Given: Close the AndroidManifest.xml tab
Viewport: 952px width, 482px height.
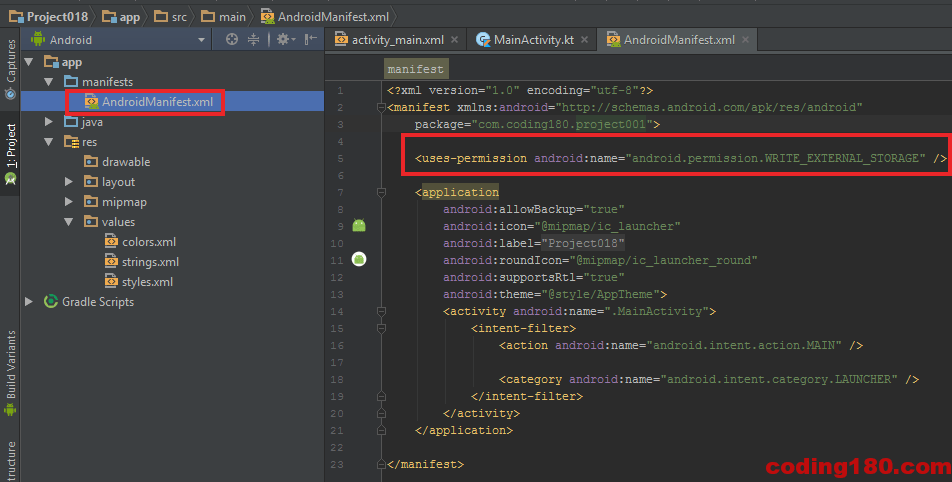Looking at the screenshot, I should 746,40.
